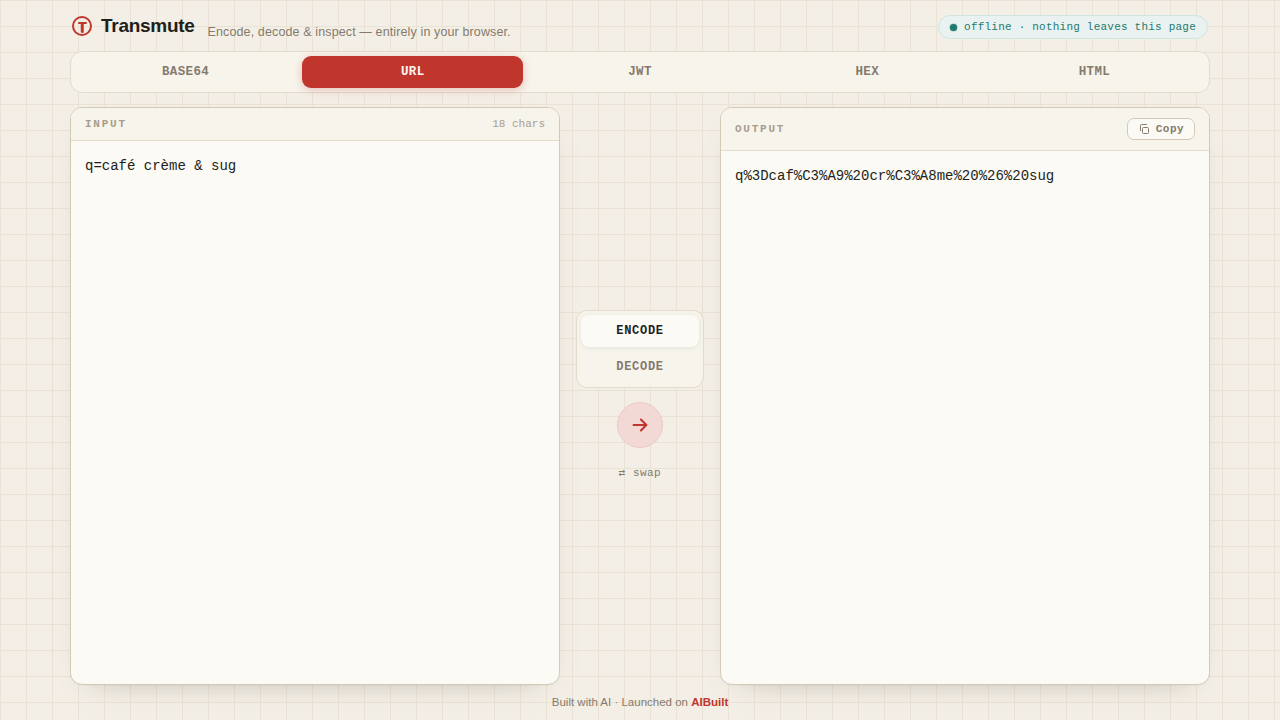Switch to the HEX tab

pos(867,72)
